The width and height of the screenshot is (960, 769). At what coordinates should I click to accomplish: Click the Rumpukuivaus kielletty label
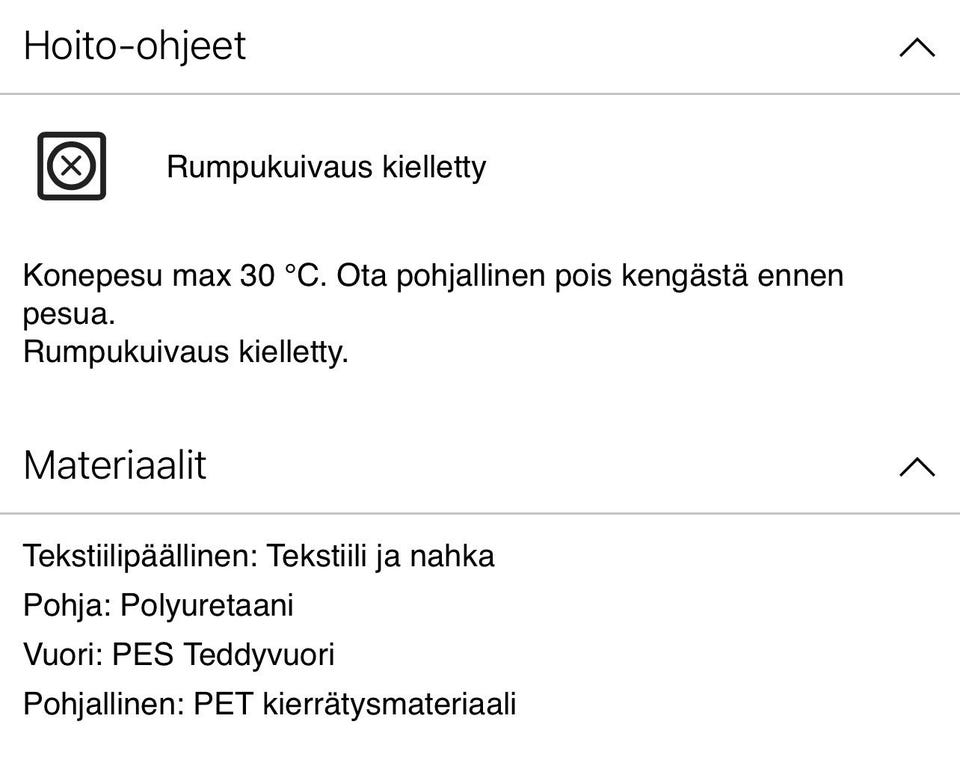pos(326,167)
